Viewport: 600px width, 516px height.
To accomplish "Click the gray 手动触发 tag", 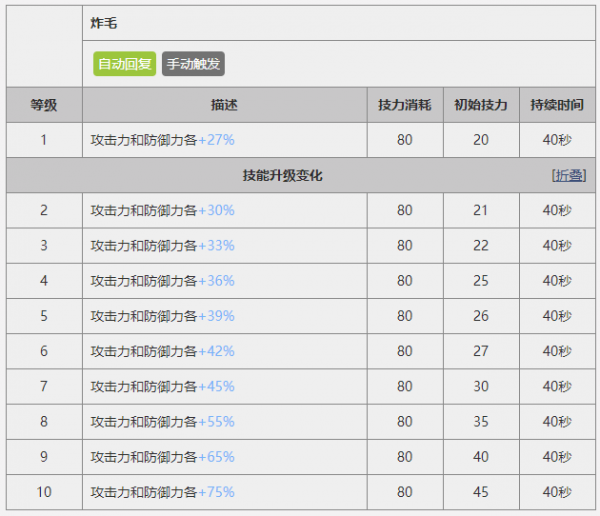I will pyautogui.click(x=193, y=65).
